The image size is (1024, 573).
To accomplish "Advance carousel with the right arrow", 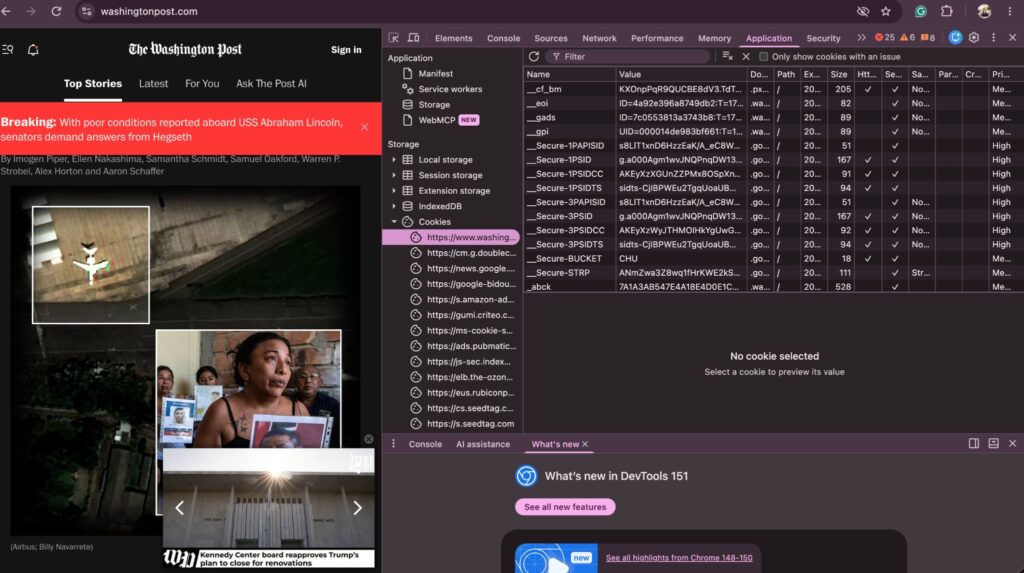I will 357,508.
